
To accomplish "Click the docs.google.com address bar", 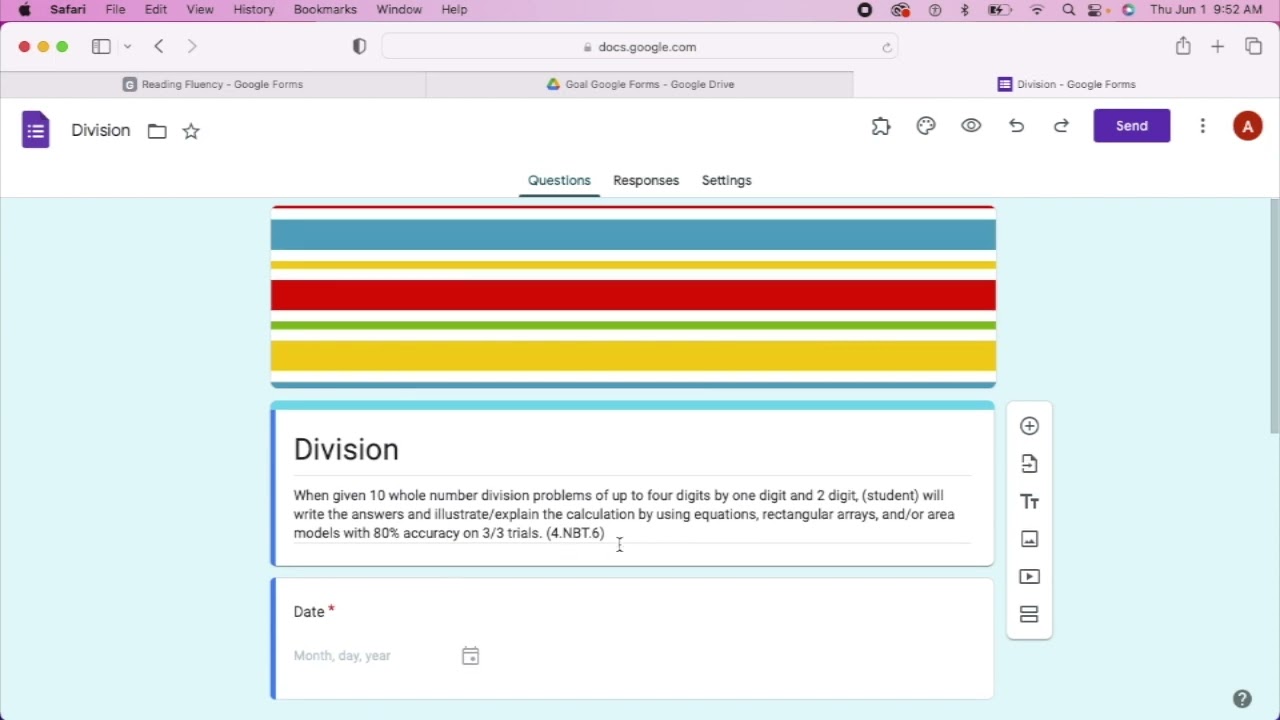I will pyautogui.click(x=640, y=47).
